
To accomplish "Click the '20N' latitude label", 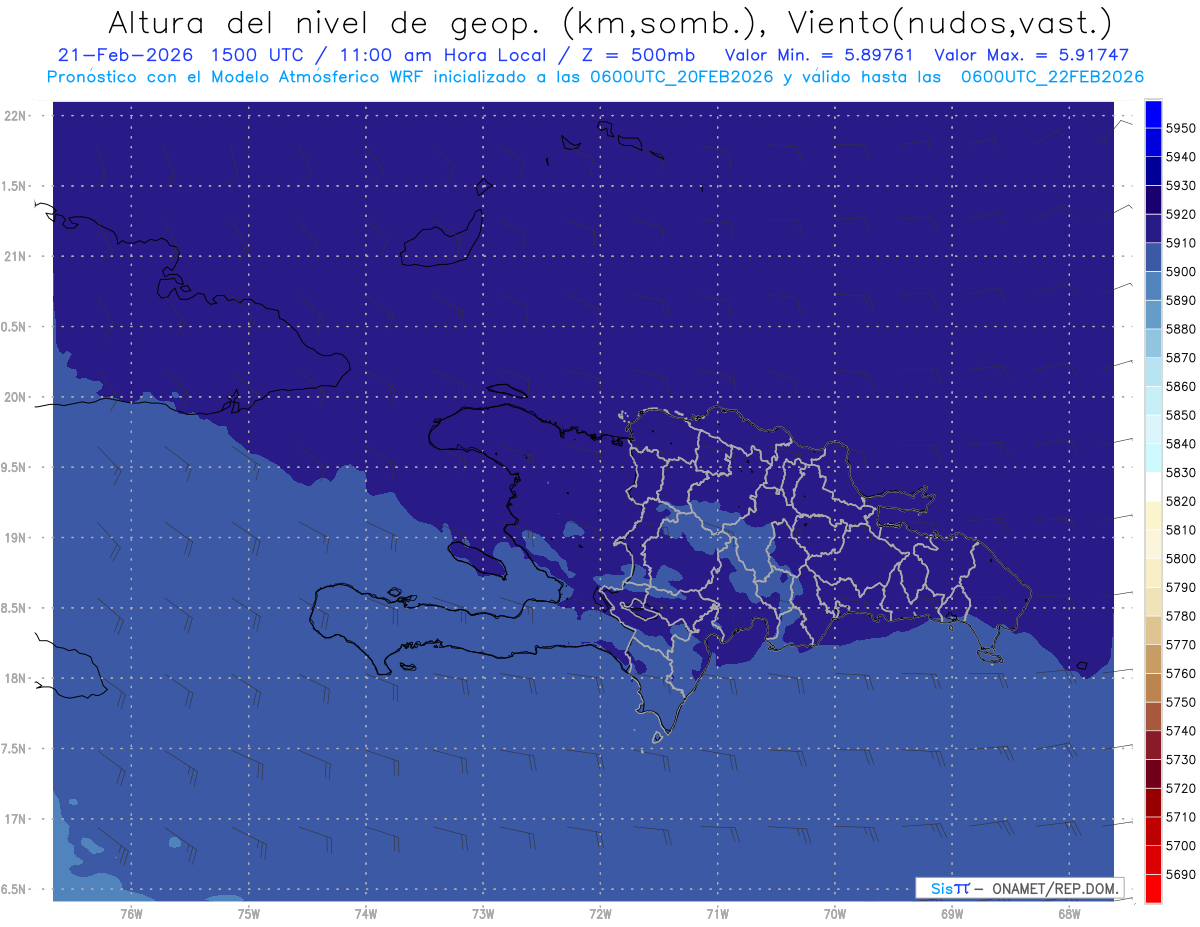I will coord(17,397).
